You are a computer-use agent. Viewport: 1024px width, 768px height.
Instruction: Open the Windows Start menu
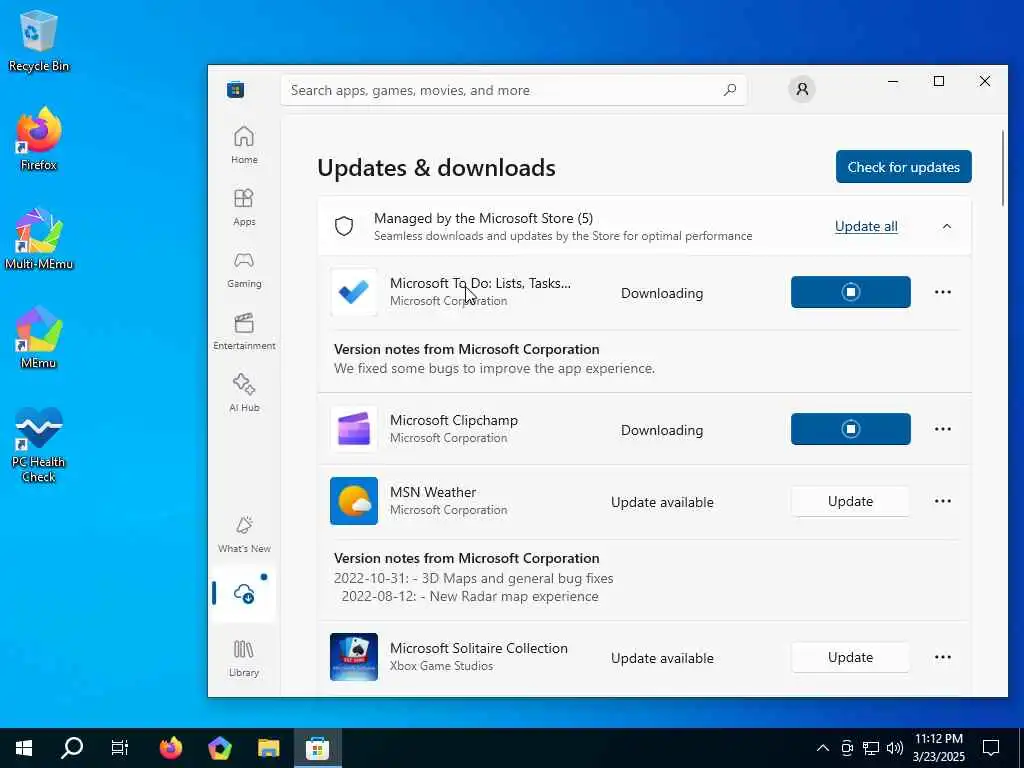click(24, 748)
